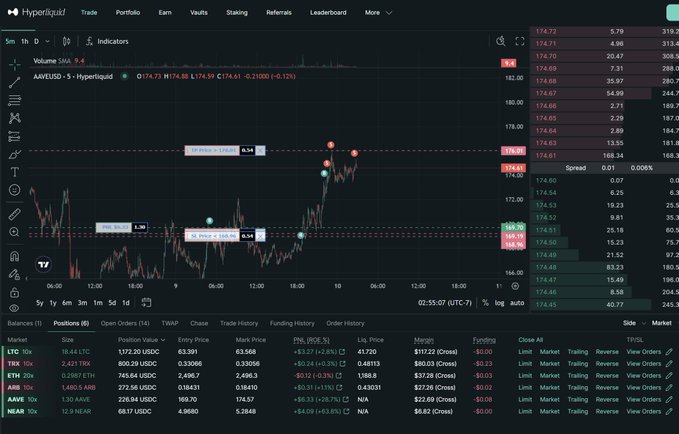The image size is (679, 434).
Task: Open the timezone UTC-7 selector
Action: pyautogui.click(x=445, y=302)
